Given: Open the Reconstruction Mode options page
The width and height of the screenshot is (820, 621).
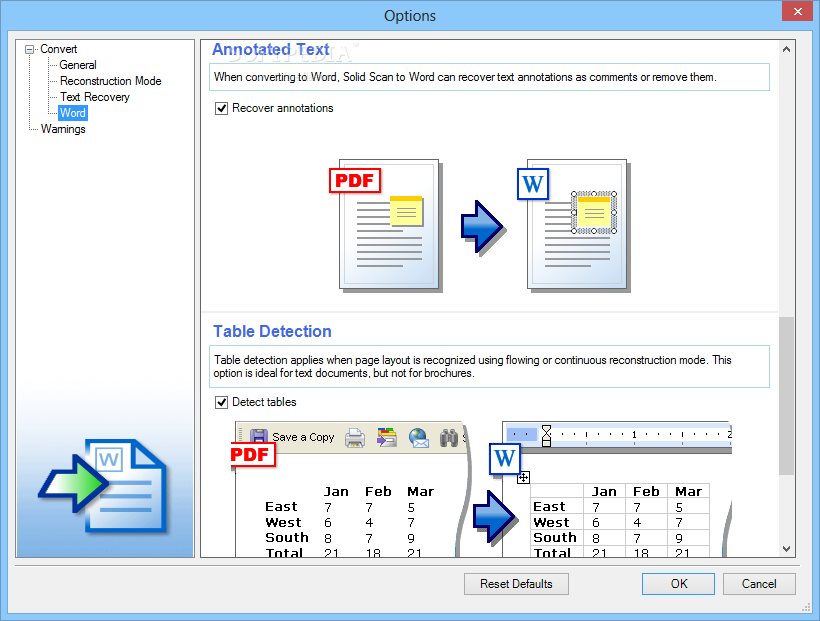Looking at the screenshot, I should click(x=110, y=81).
